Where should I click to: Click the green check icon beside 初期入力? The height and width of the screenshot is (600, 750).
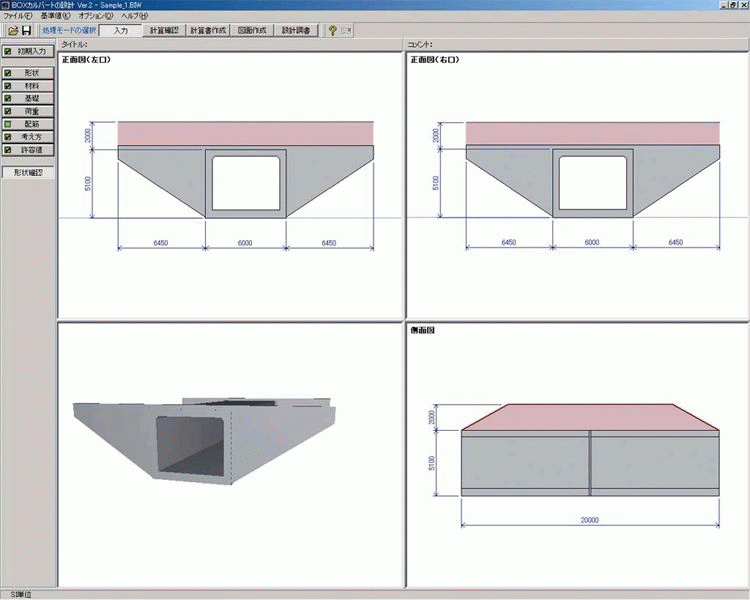click(8, 51)
